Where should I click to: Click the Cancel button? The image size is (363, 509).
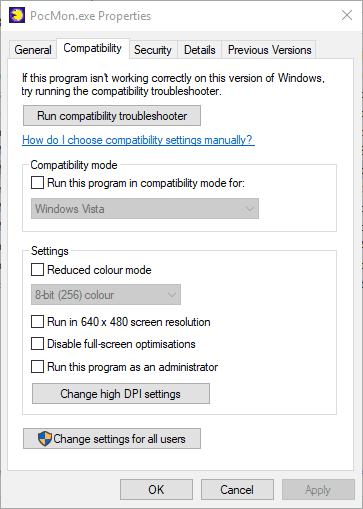tap(237, 490)
